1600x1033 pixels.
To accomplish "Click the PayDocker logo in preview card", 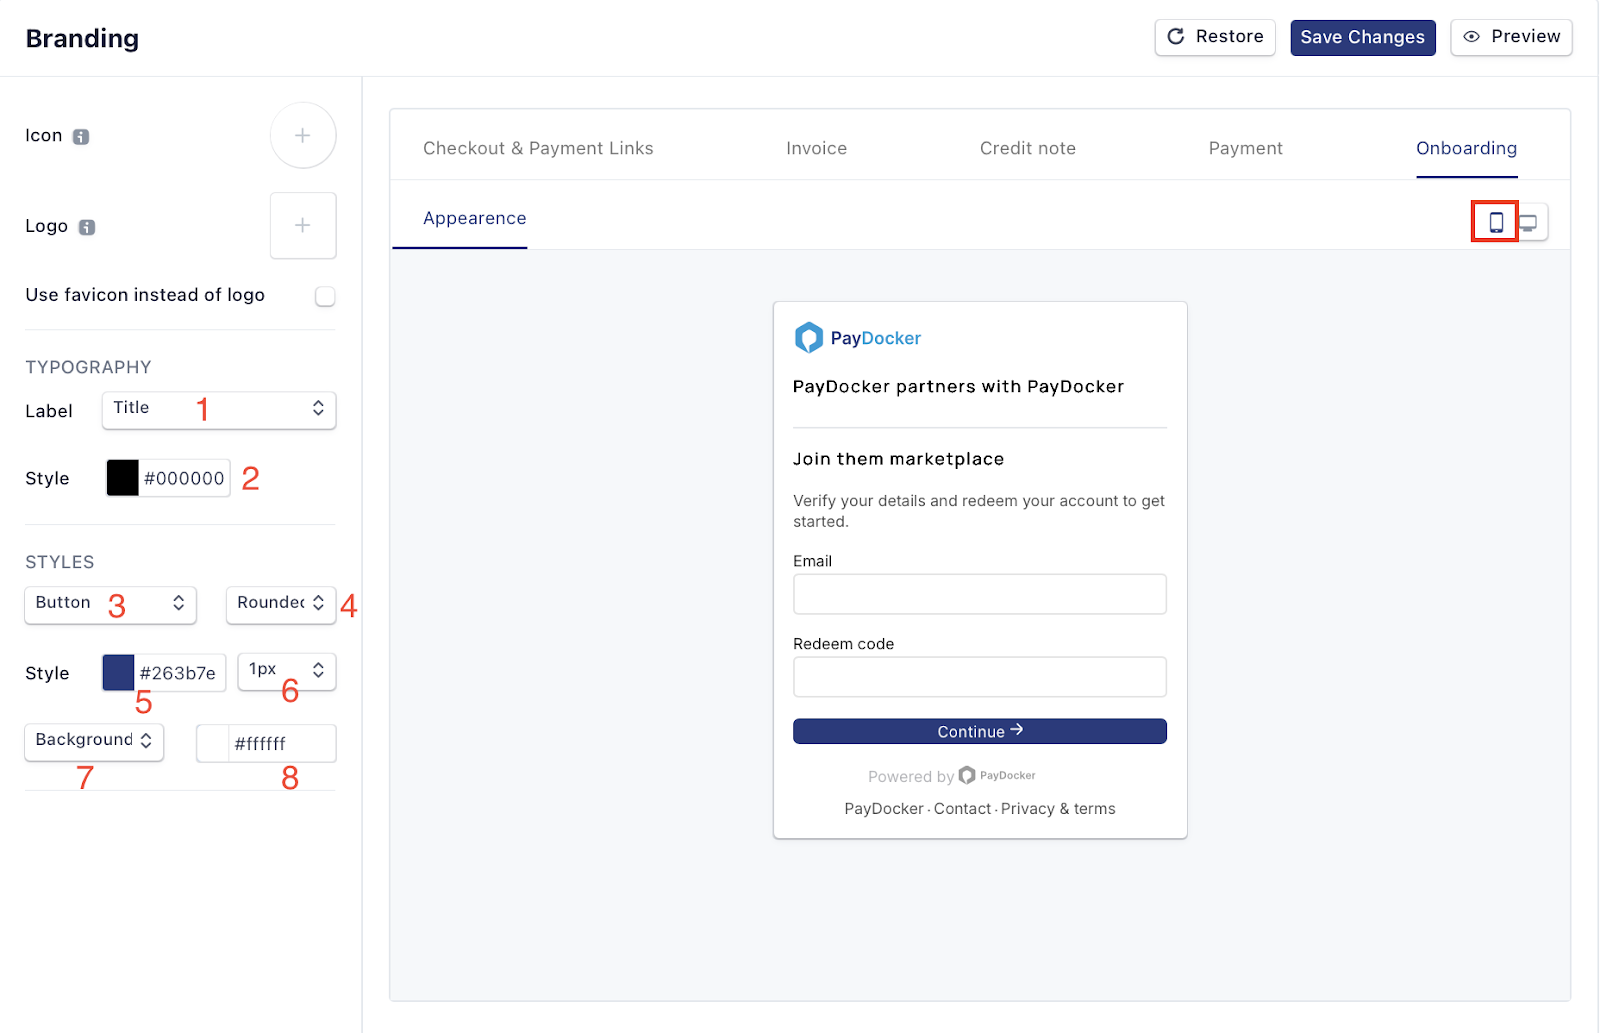I will [x=858, y=338].
